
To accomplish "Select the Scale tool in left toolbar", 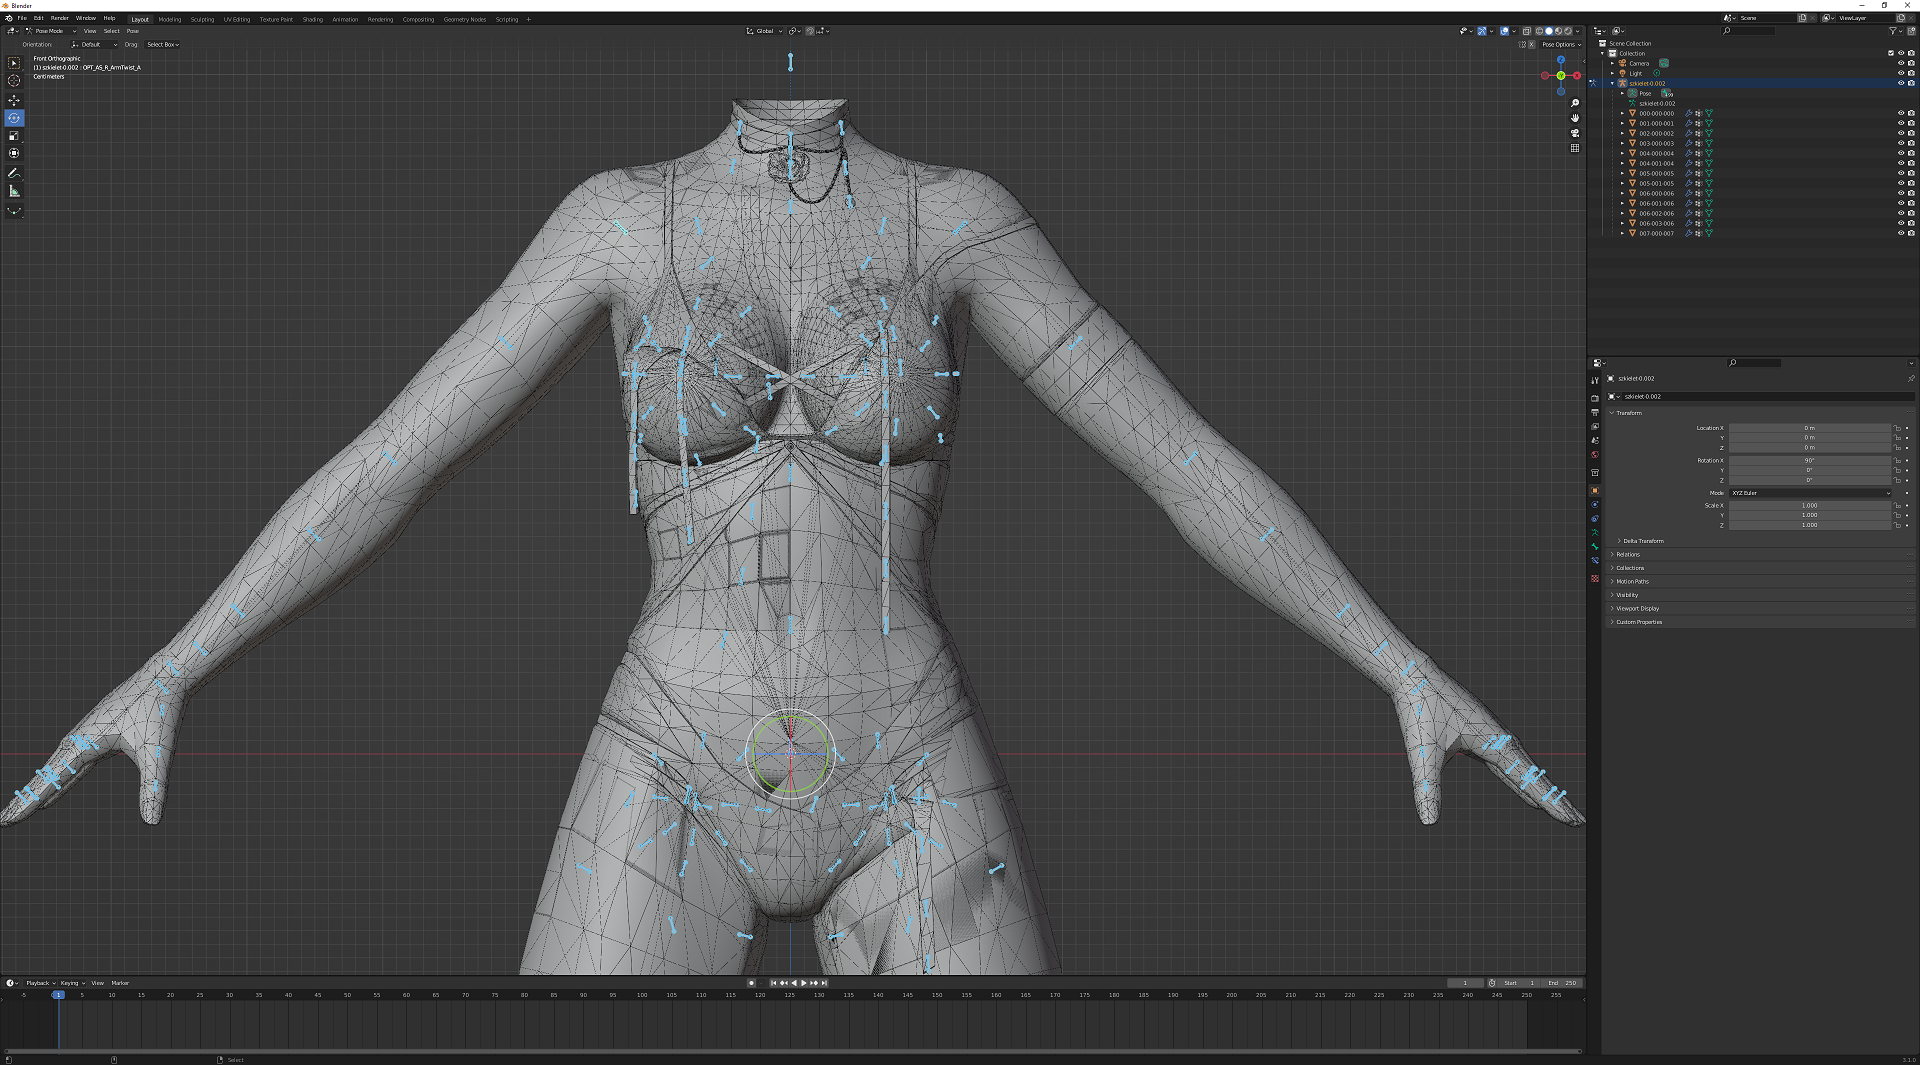I will (14, 136).
